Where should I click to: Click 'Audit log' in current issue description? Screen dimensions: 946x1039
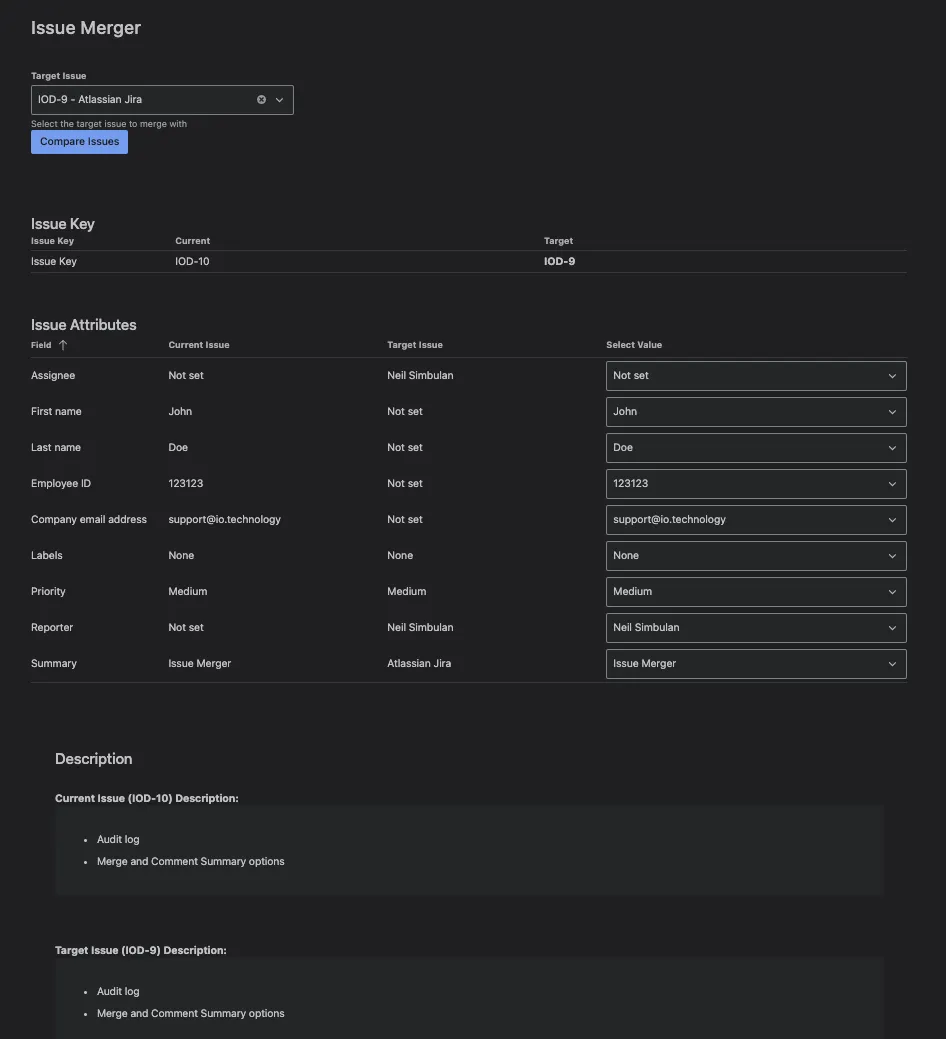pos(118,840)
